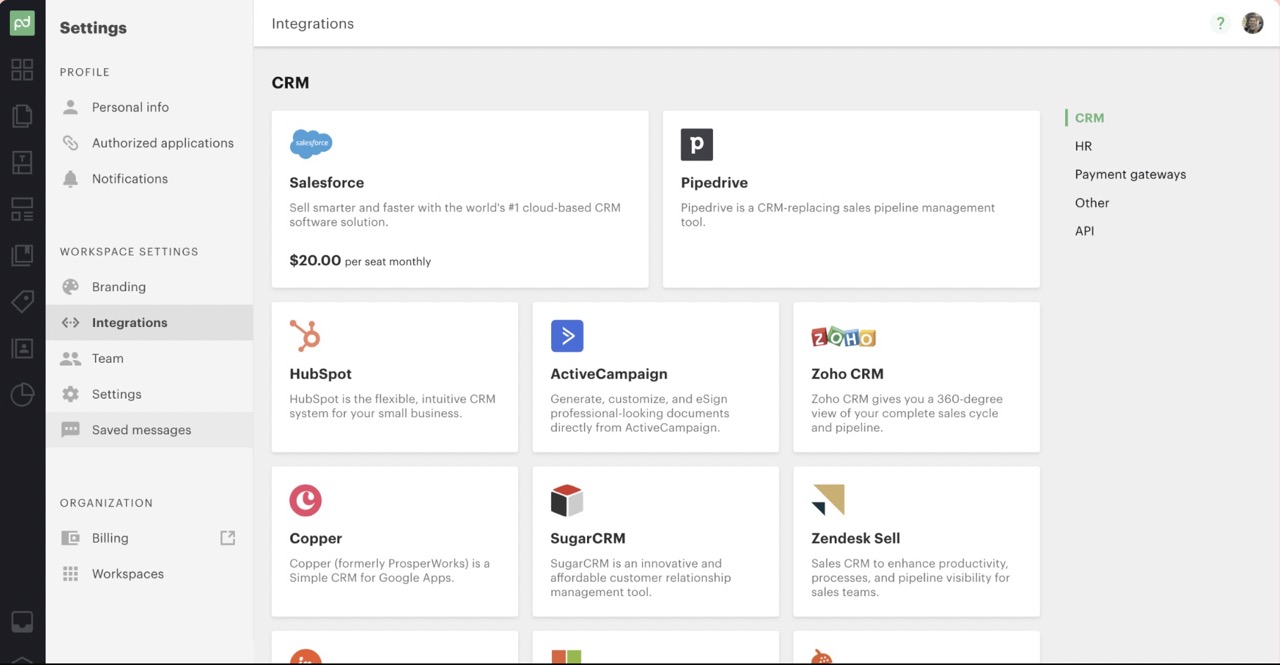
Task: Open the HubSpot integration title
Action: [320, 374]
